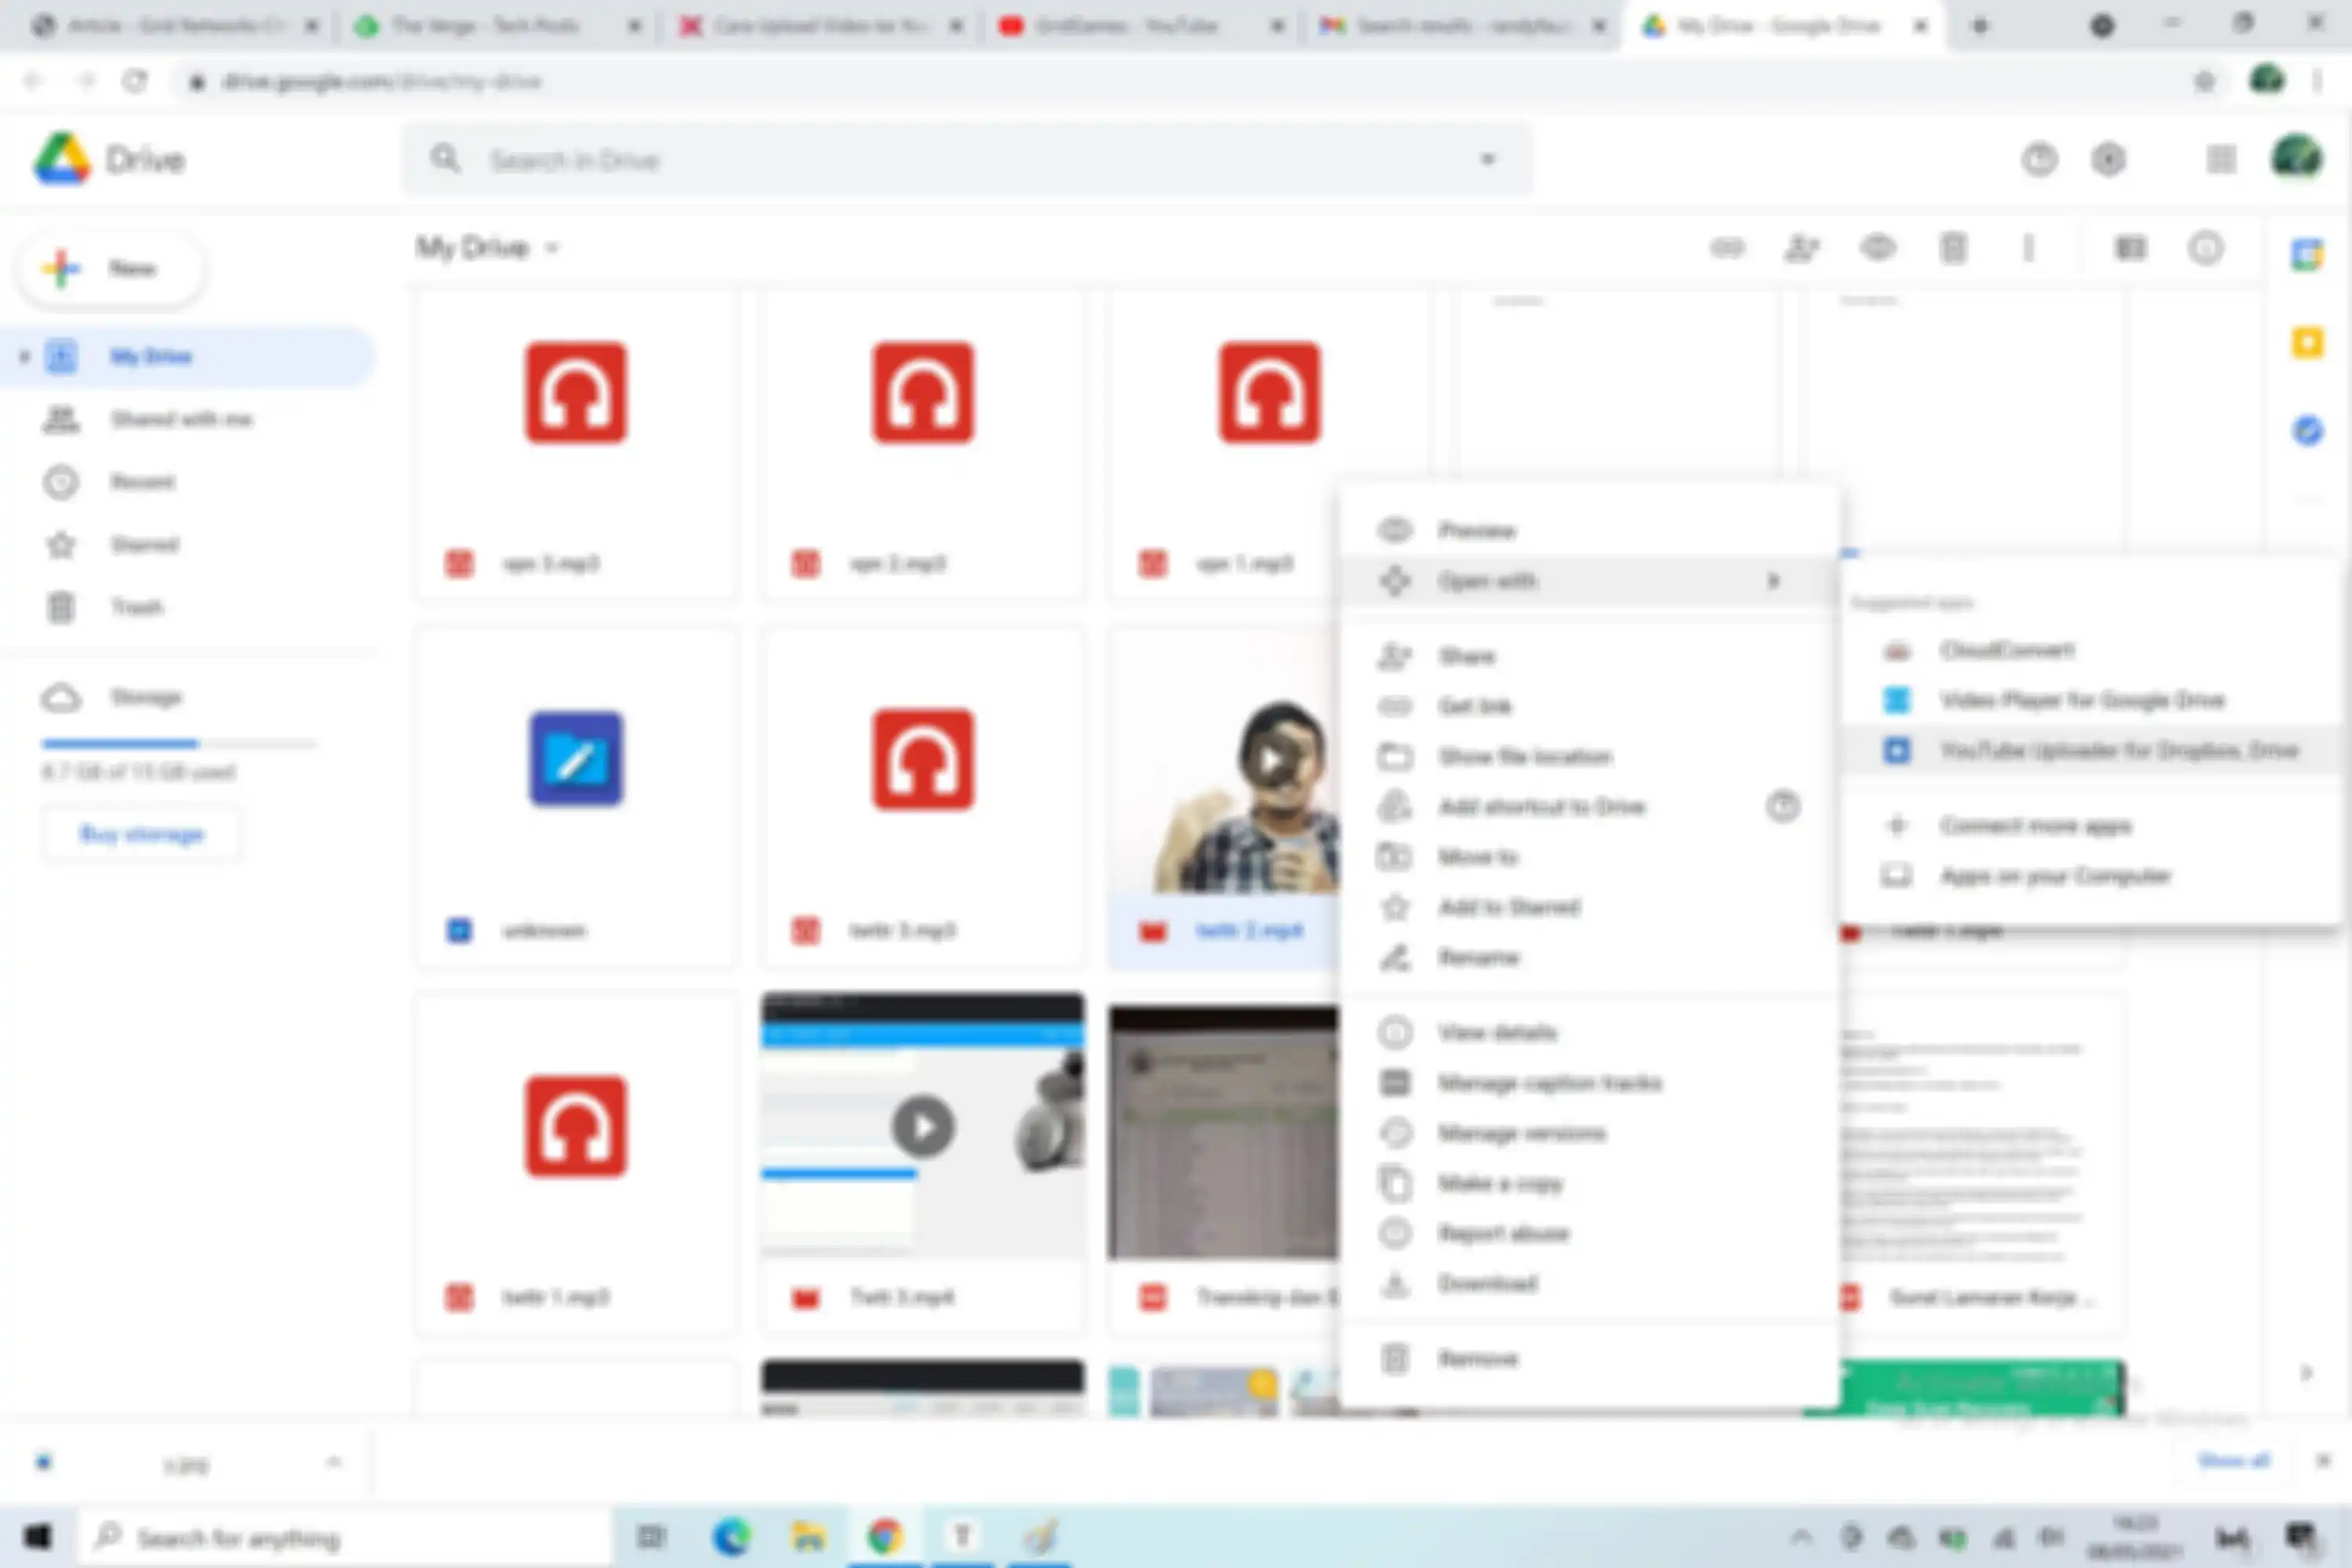Open search options dropdown arrow

[x=1488, y=159]
